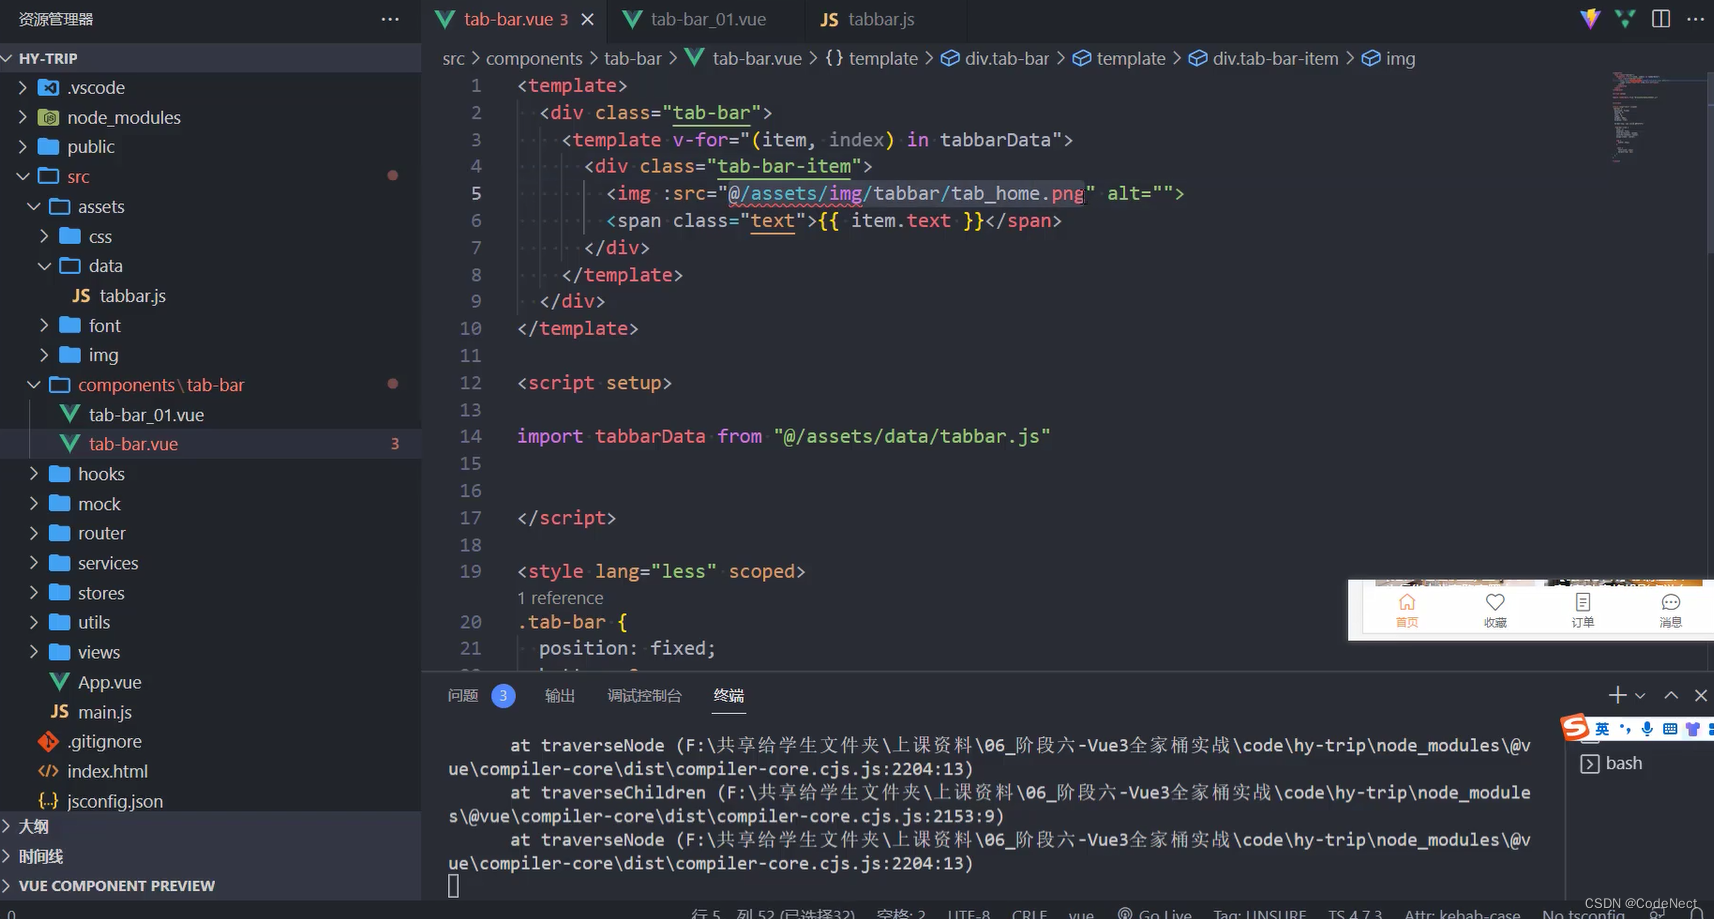1714x919 pixels.
Task: Select the 终端 terminal panel tab
Action: tap(729, 695)
